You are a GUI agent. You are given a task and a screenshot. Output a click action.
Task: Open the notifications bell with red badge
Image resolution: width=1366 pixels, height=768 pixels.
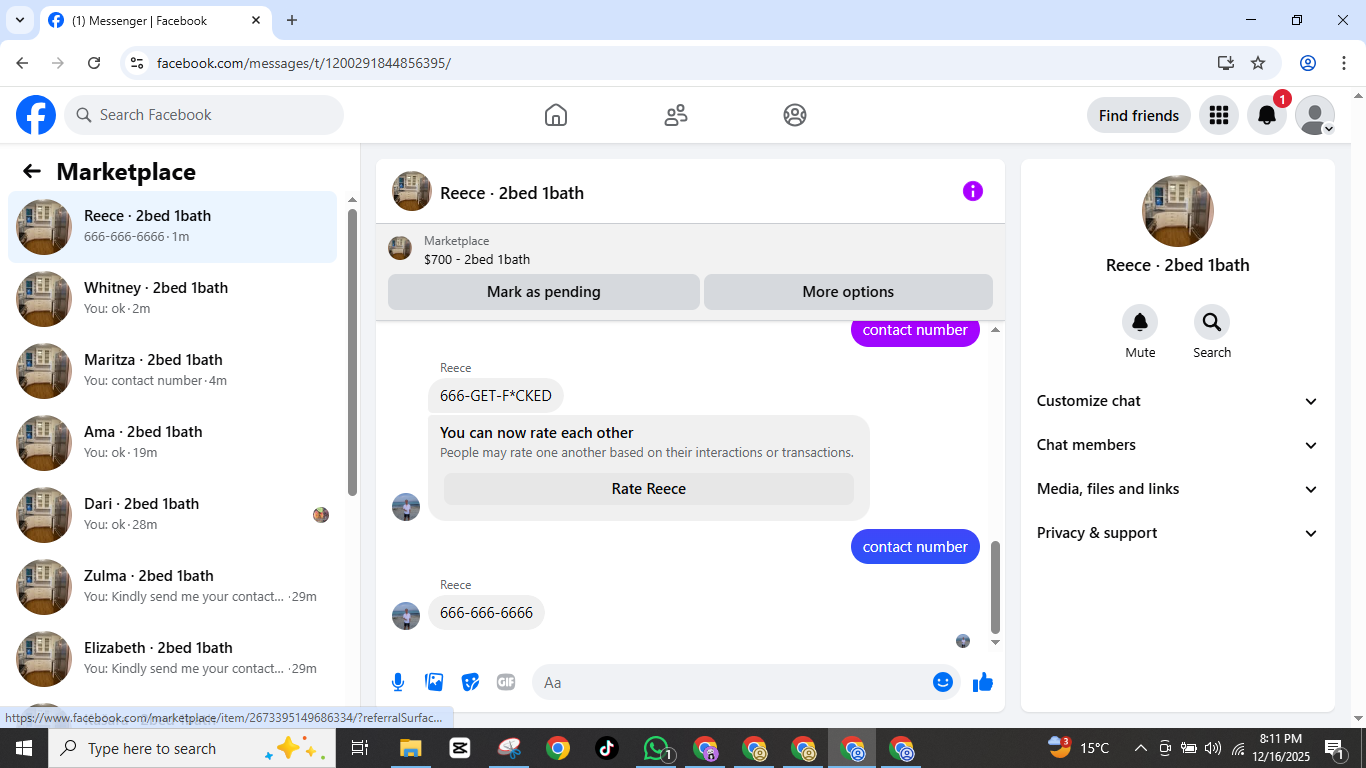(1267, 115)
